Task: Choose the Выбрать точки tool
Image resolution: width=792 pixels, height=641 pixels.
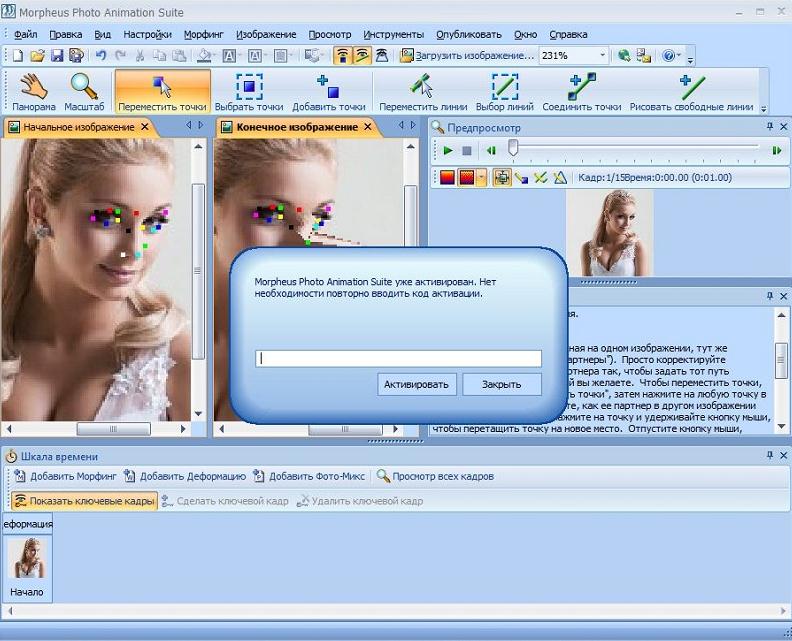Action: tap(249, 92)
